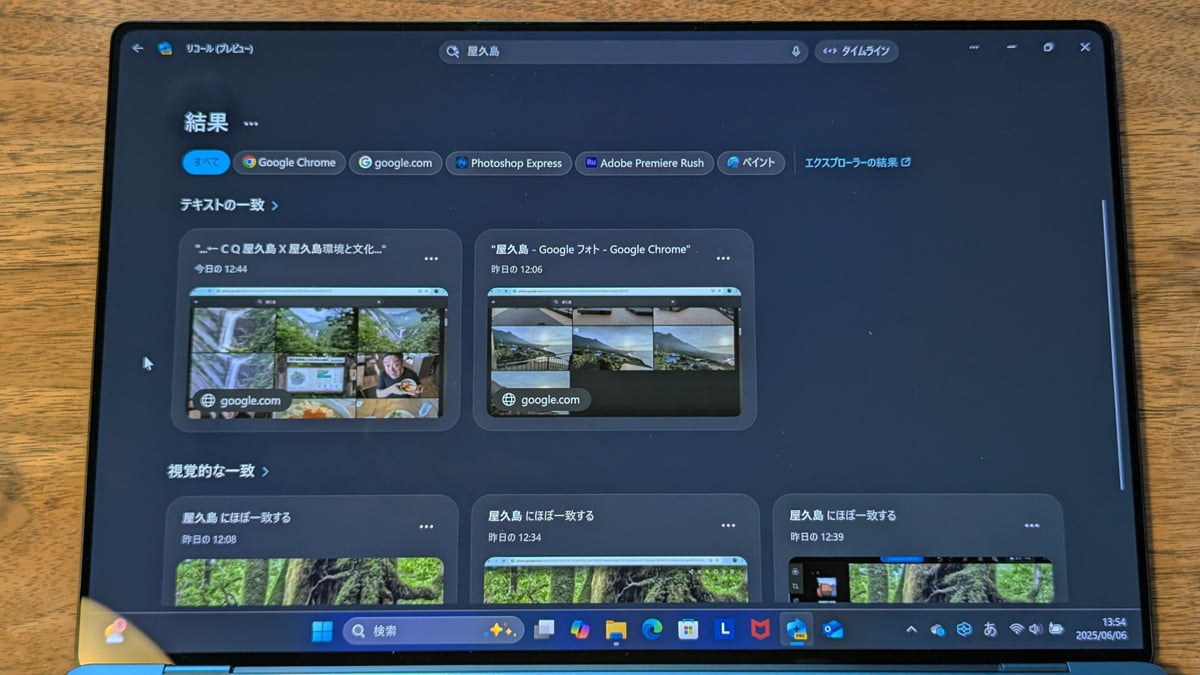Image resolution: width=1200 pixels, height=675 pixels.
Task: Launch Copilot from the taskbar
Action: pyautogui.click(x=580, y=630)
